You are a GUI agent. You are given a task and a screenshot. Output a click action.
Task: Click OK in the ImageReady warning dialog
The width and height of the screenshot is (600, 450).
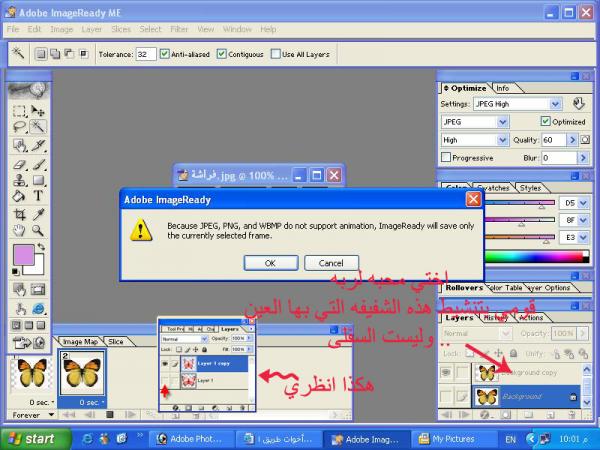[x=271, y=263]
